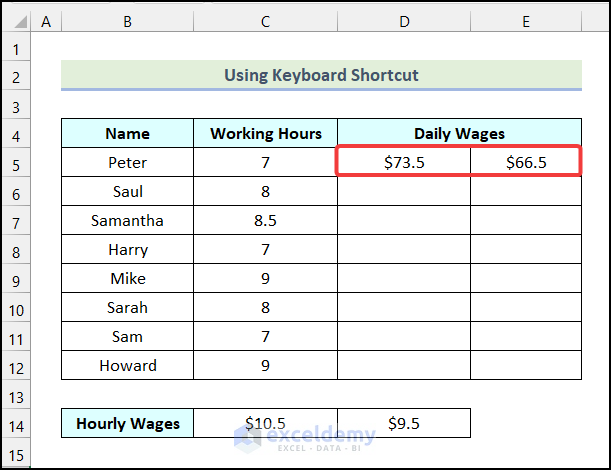The height and width of the screenshot is (470, 611).
Task: Select column E header
Action: point(525,21)
